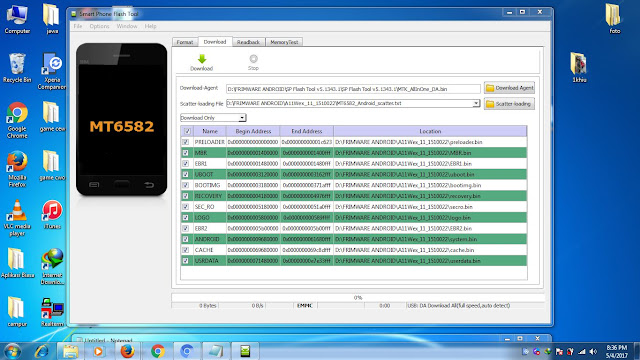This screenshot has width=640, height=360.
Task: Uncheck the LOGO partition checkbox
Action: [186, 218]
